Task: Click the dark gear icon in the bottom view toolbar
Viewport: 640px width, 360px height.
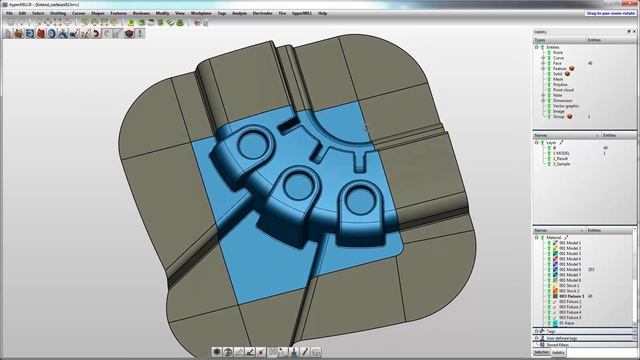Action: [x=217, y=351]
